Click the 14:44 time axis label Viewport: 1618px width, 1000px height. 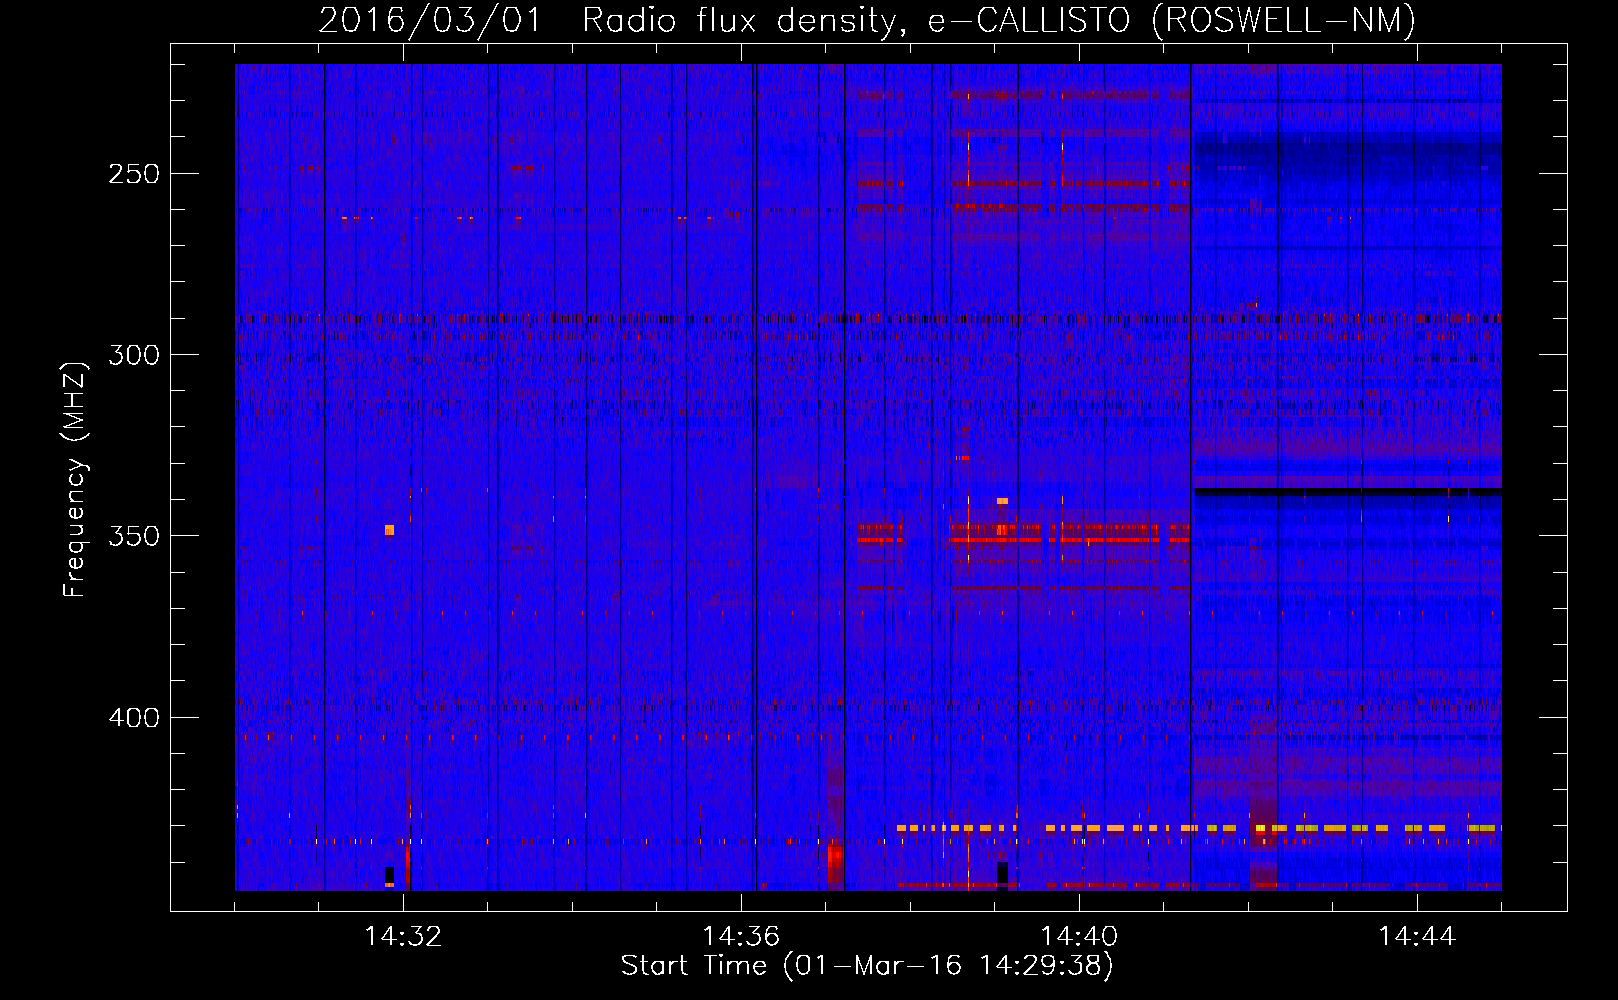tap(1416, 937)
